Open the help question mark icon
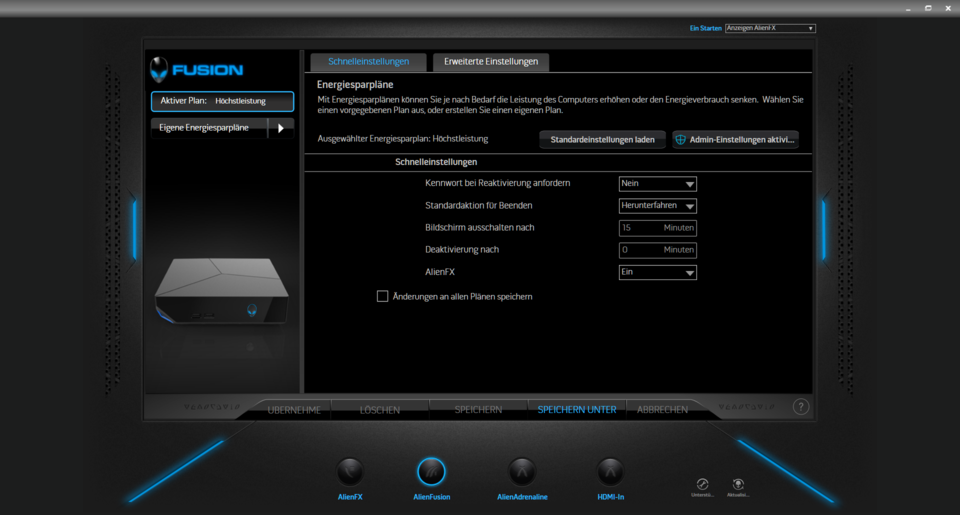The width and height of the screenshot is (960, 515). (x=801, y=407)
